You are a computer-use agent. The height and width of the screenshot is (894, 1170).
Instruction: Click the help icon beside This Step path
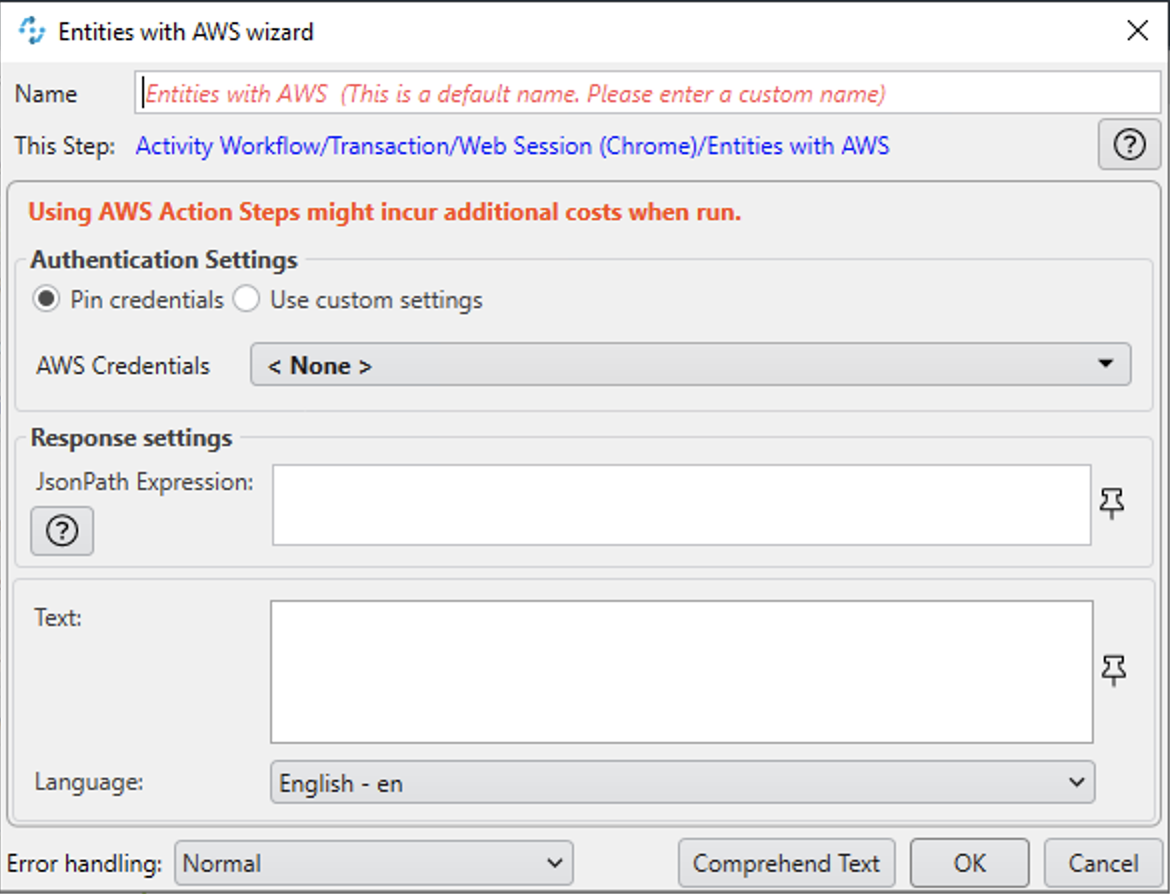tap(1129, 146)
